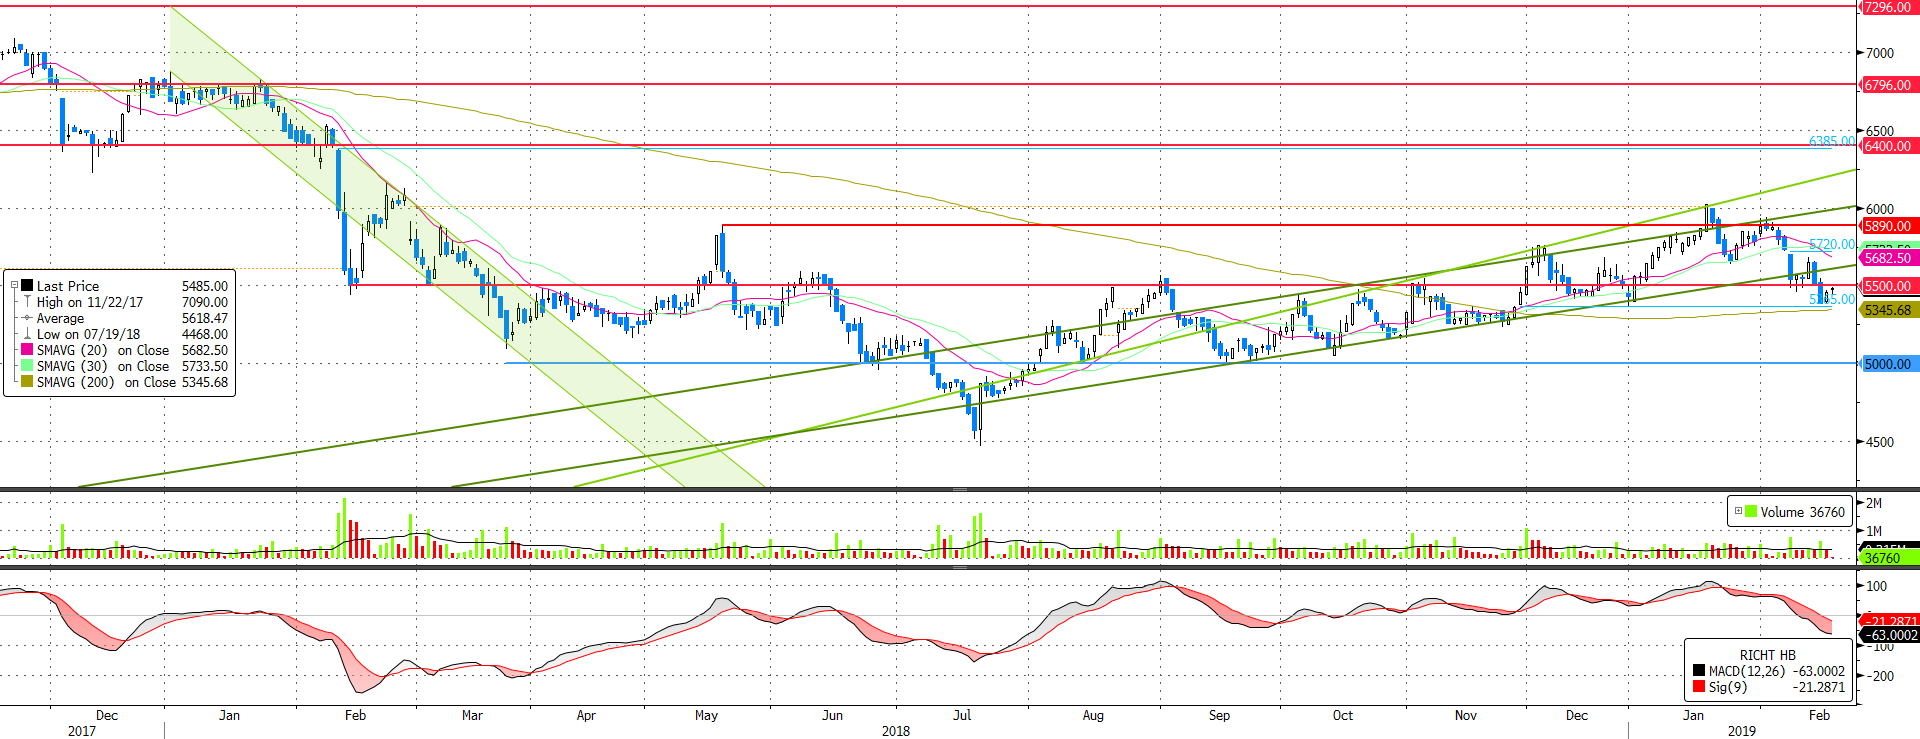This screenshot has width=1920, height=739.
Task: Click the 5345.68 olive axis label
Action: (1887, 310)
